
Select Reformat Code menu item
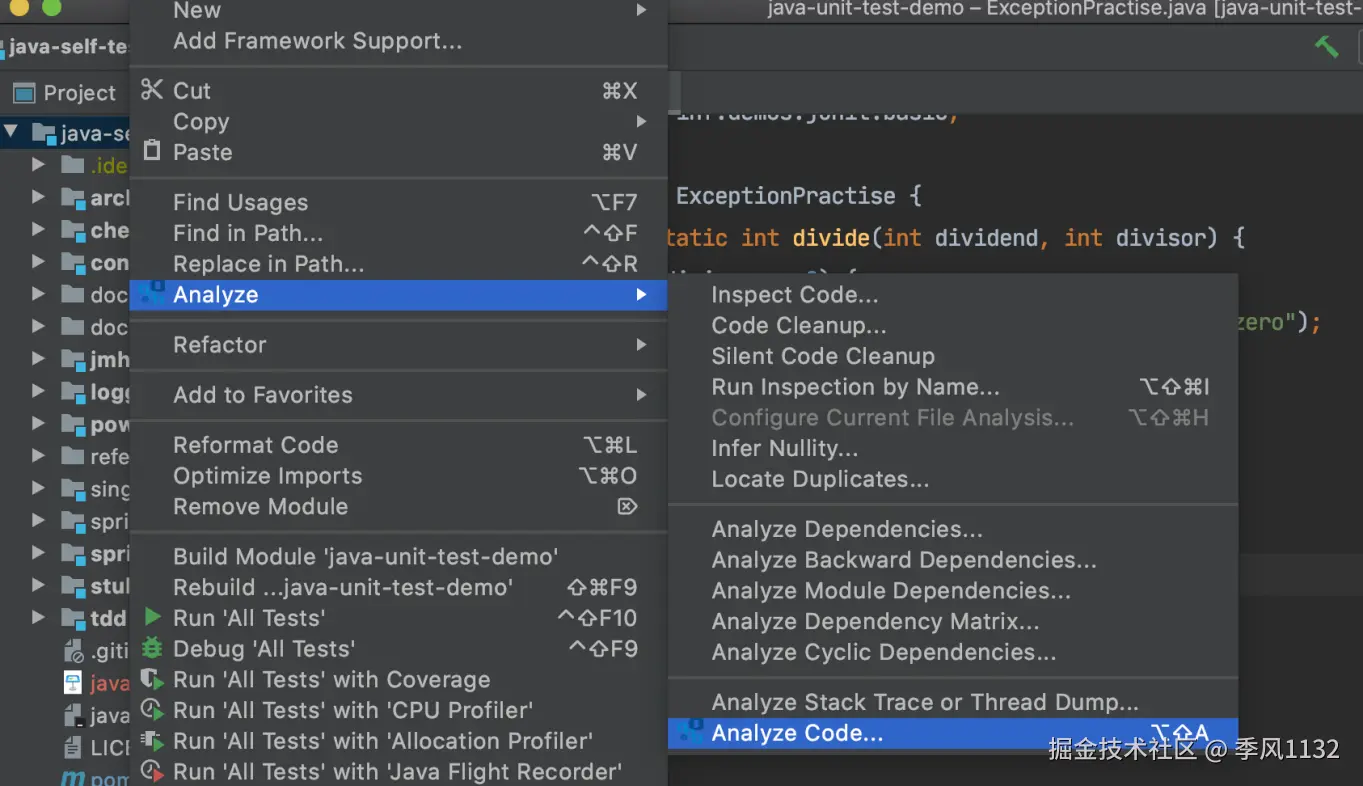(x=255, y=445)
